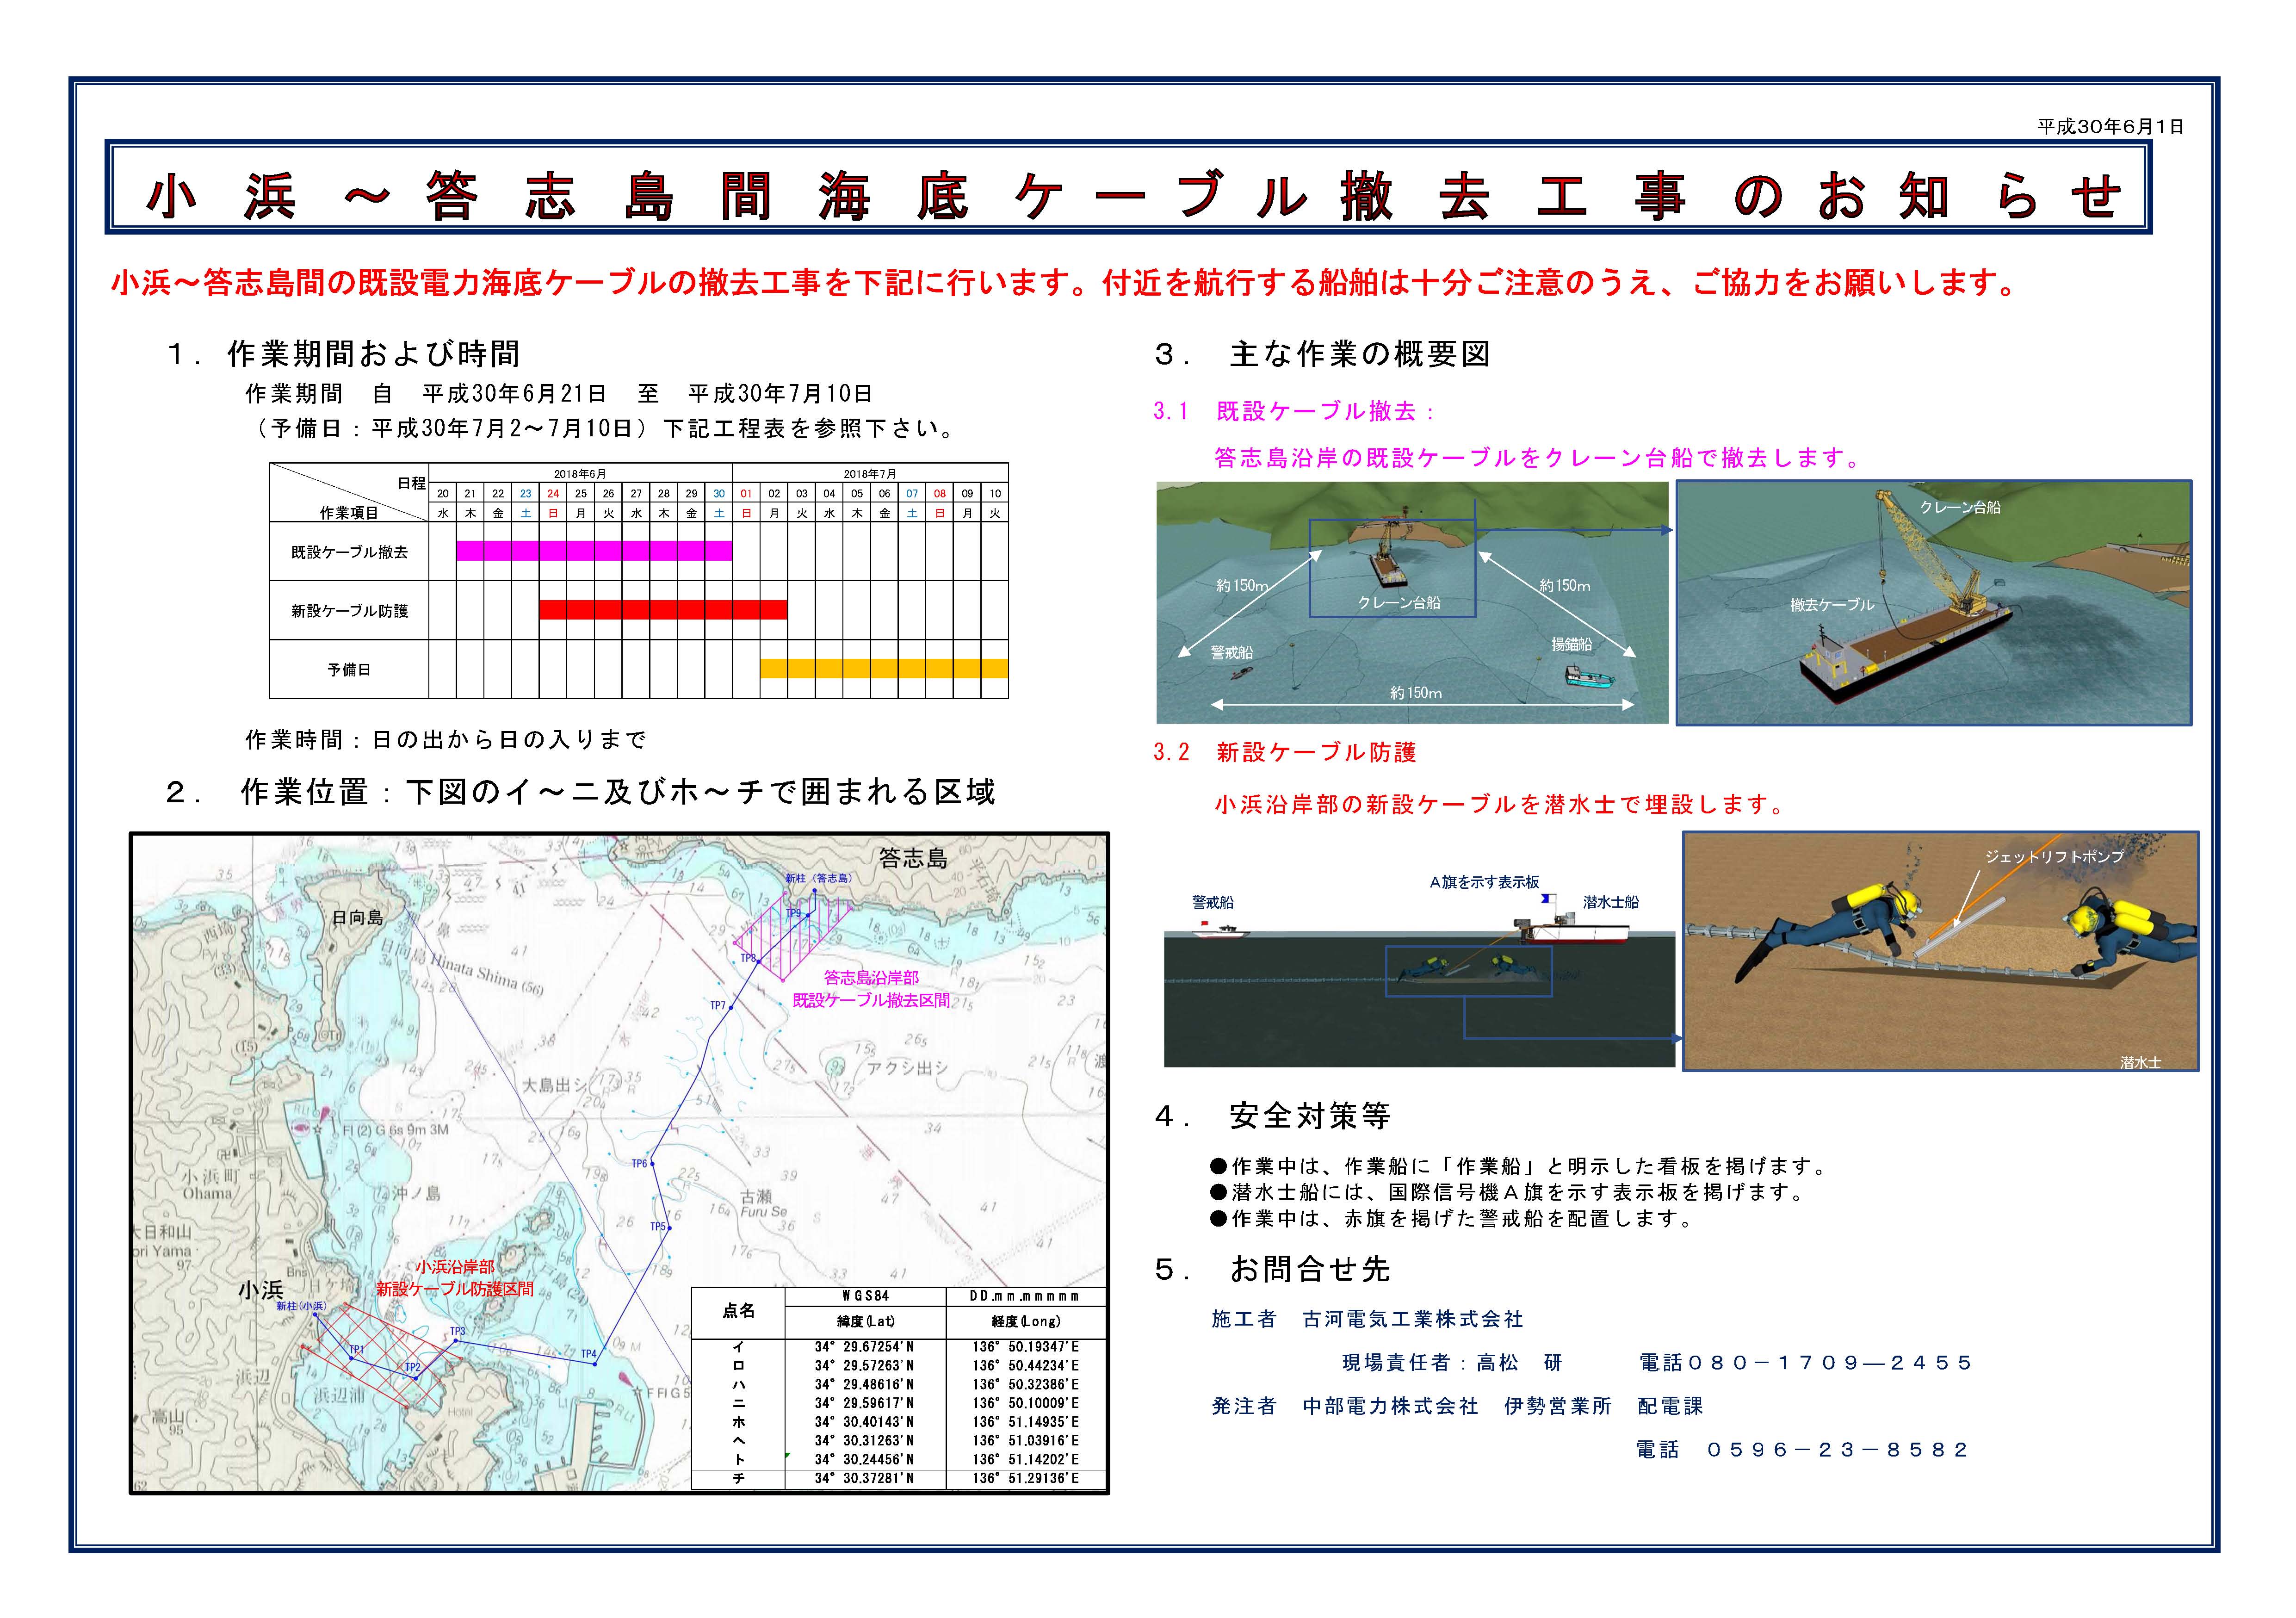Viewport: 2296px width, 1618px height.
Task: Click the 点名 column header in coordinate table
Action: tap(738, 1311)
